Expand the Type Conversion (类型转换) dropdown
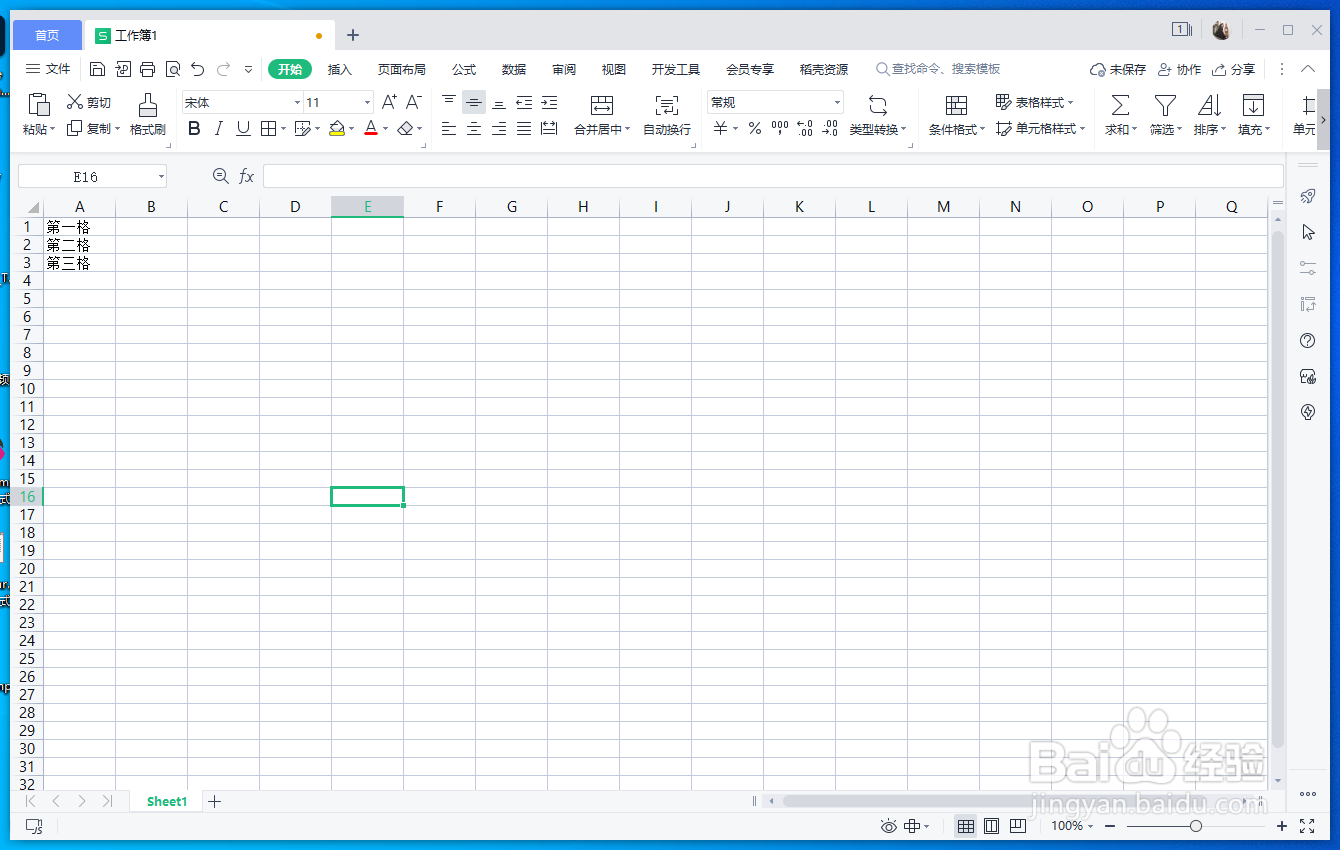Viewport: 1340px width, 850px height. pos(904,130)
